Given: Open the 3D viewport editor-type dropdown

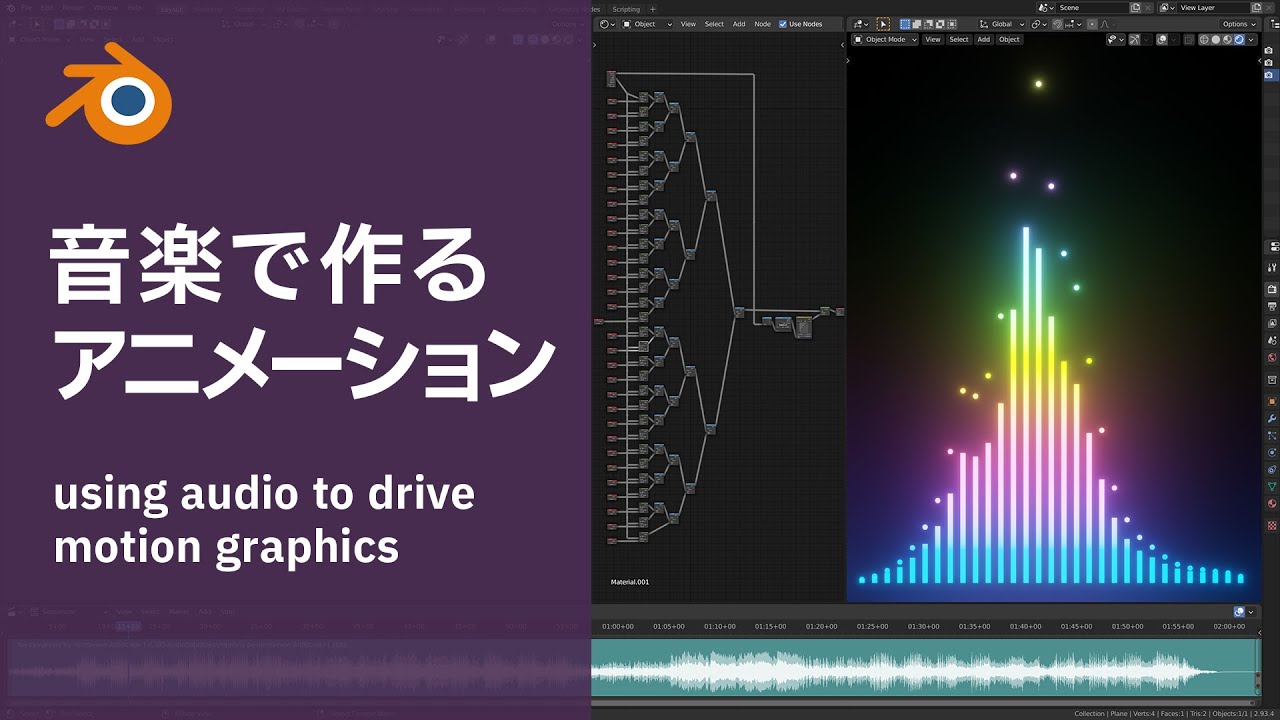Looking at the screenshot, I should click(x=861, y=24).
